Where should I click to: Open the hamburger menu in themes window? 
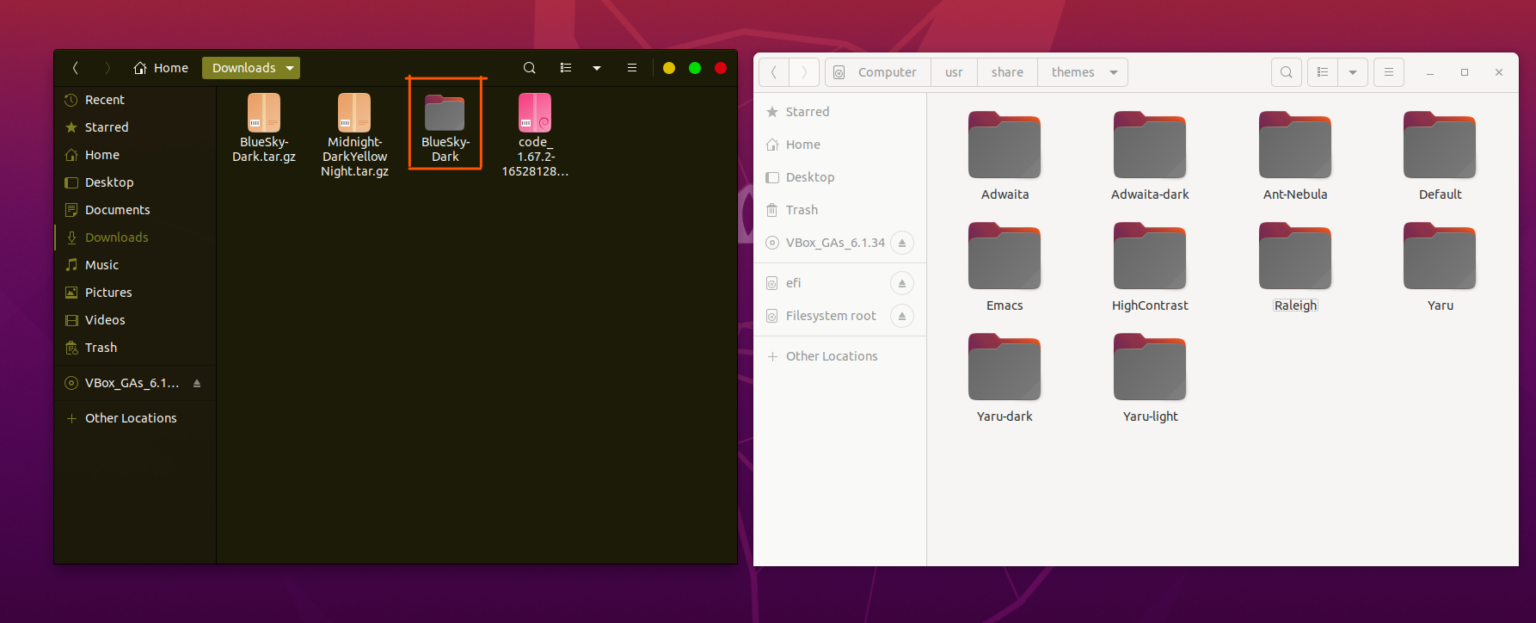tap(1388, 71)
